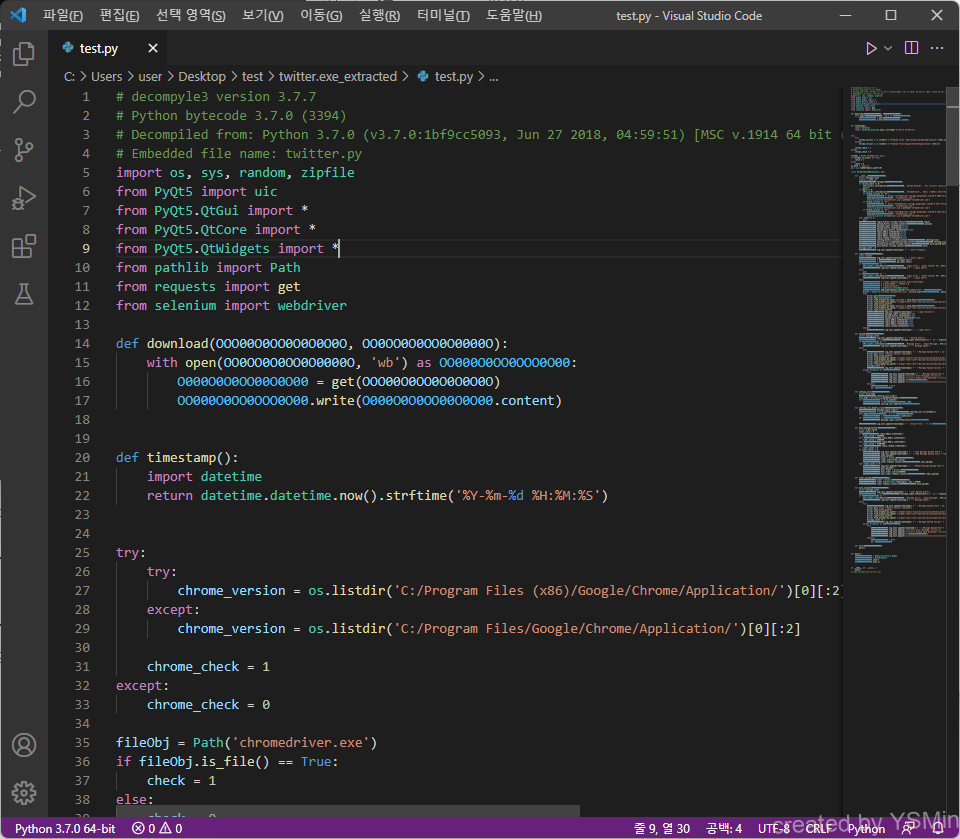960x839 pixels.
Task: Click 'Embedded file name: twitter.py' comment
Action: click(x=239, y=154)
